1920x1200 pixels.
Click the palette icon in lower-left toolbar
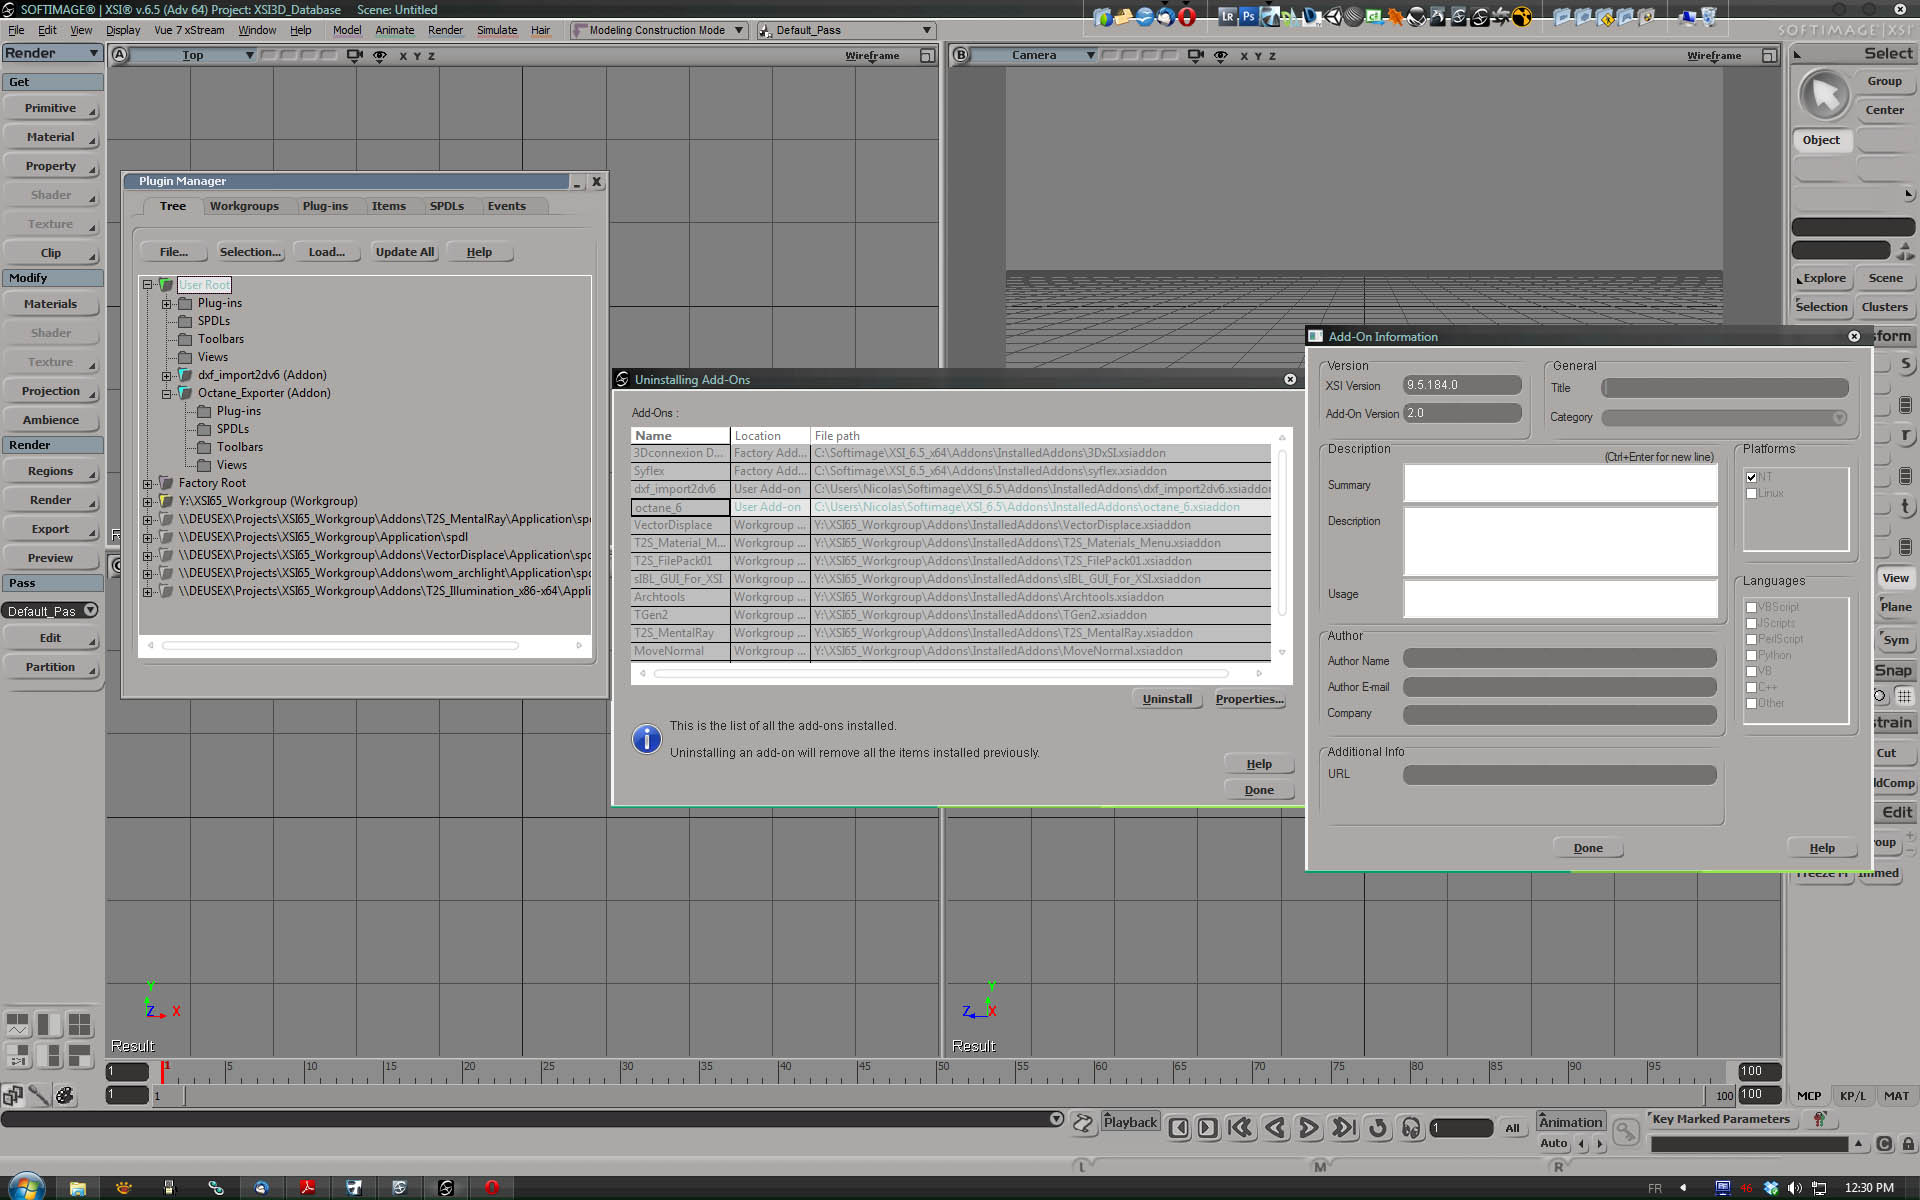tap(65, 1096)
